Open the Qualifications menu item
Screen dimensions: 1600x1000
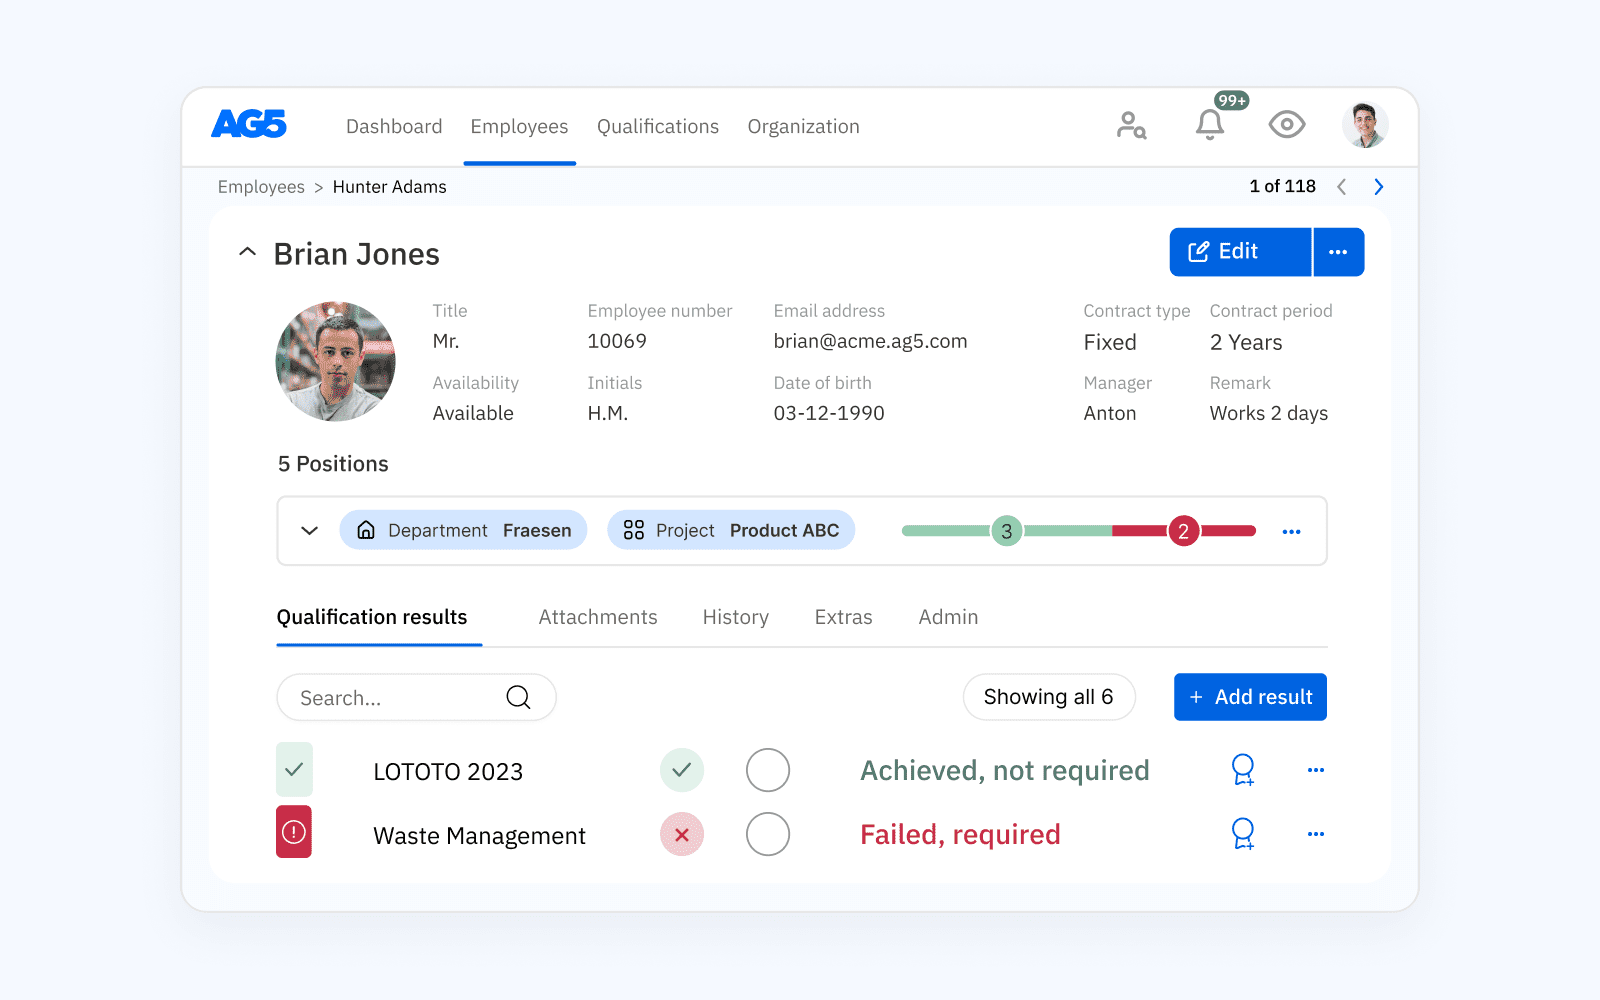(x=658, y=127)
